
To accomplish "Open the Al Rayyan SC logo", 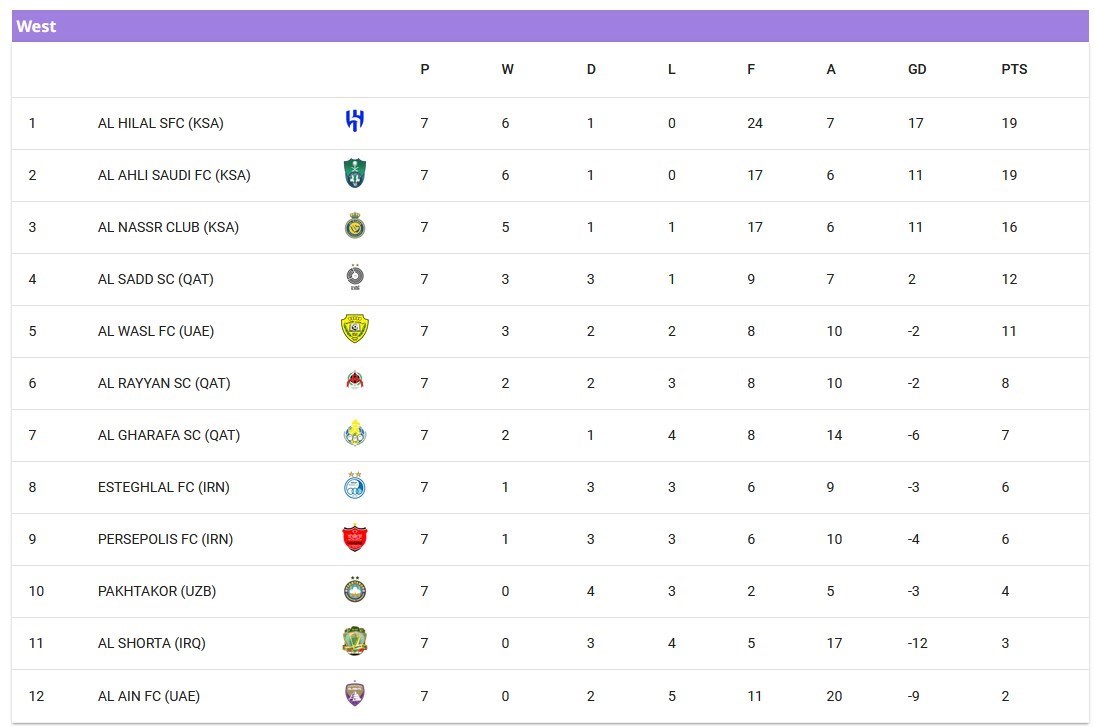I will [x=355, y=382].
